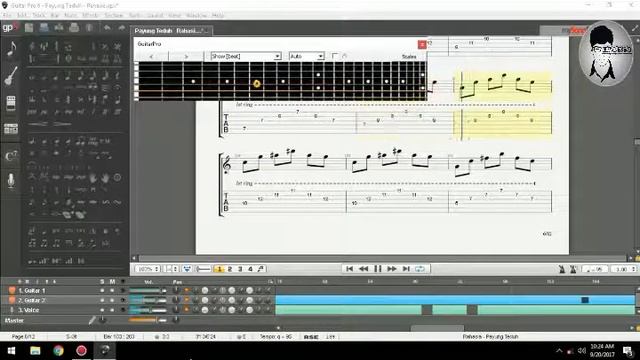Click the gp logo button
This screenshot has width=640, height=360.
click(10, 28)
